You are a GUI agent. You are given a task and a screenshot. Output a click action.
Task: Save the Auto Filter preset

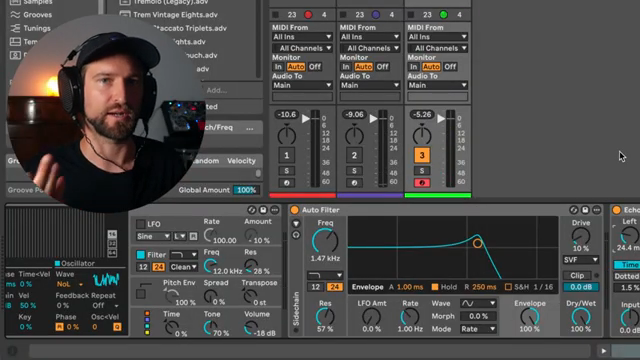[585, 210]
